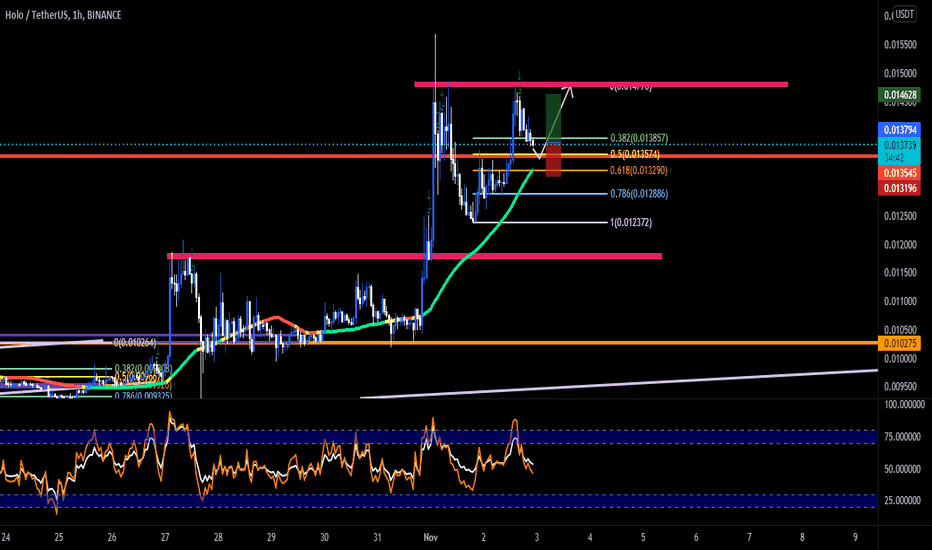The height and width of the screenshot is (550, 932).
Task: Click the 0.015500 price axis value
Action: point(900,45)
